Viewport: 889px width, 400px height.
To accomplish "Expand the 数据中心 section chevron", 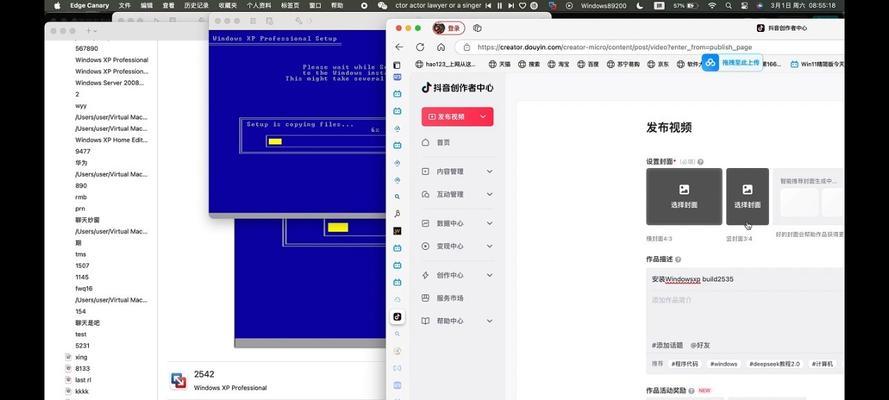I will (x=490, y=223).
